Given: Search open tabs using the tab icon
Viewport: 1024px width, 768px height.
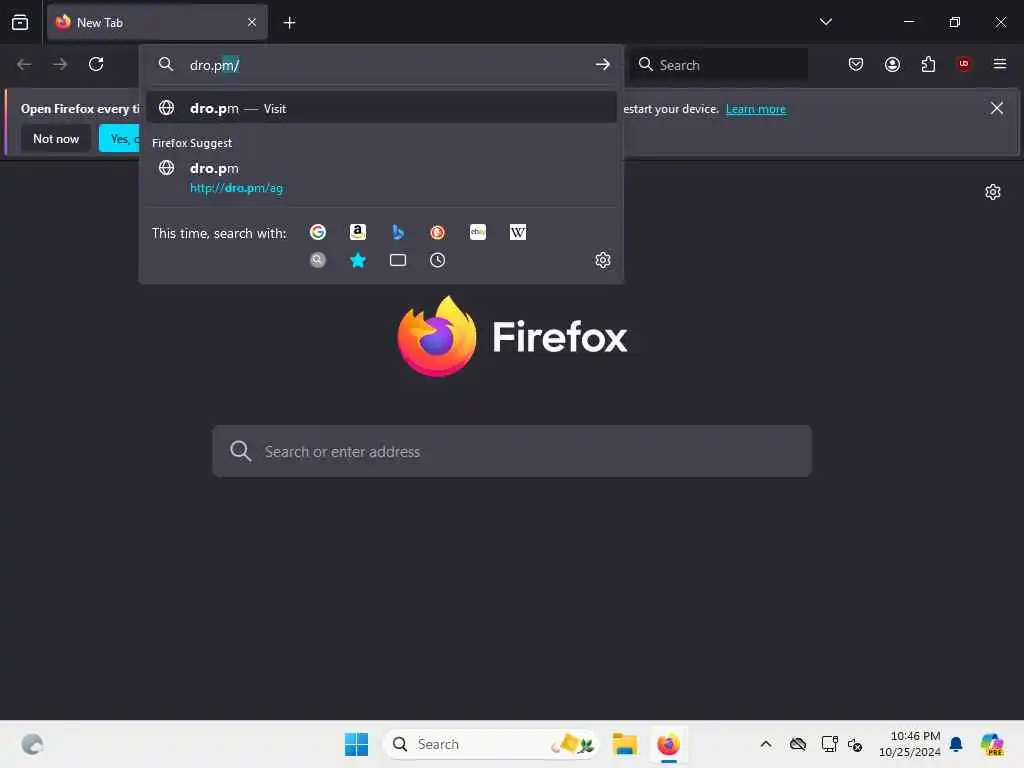Looking at the screenshot, I should [398, 261].
